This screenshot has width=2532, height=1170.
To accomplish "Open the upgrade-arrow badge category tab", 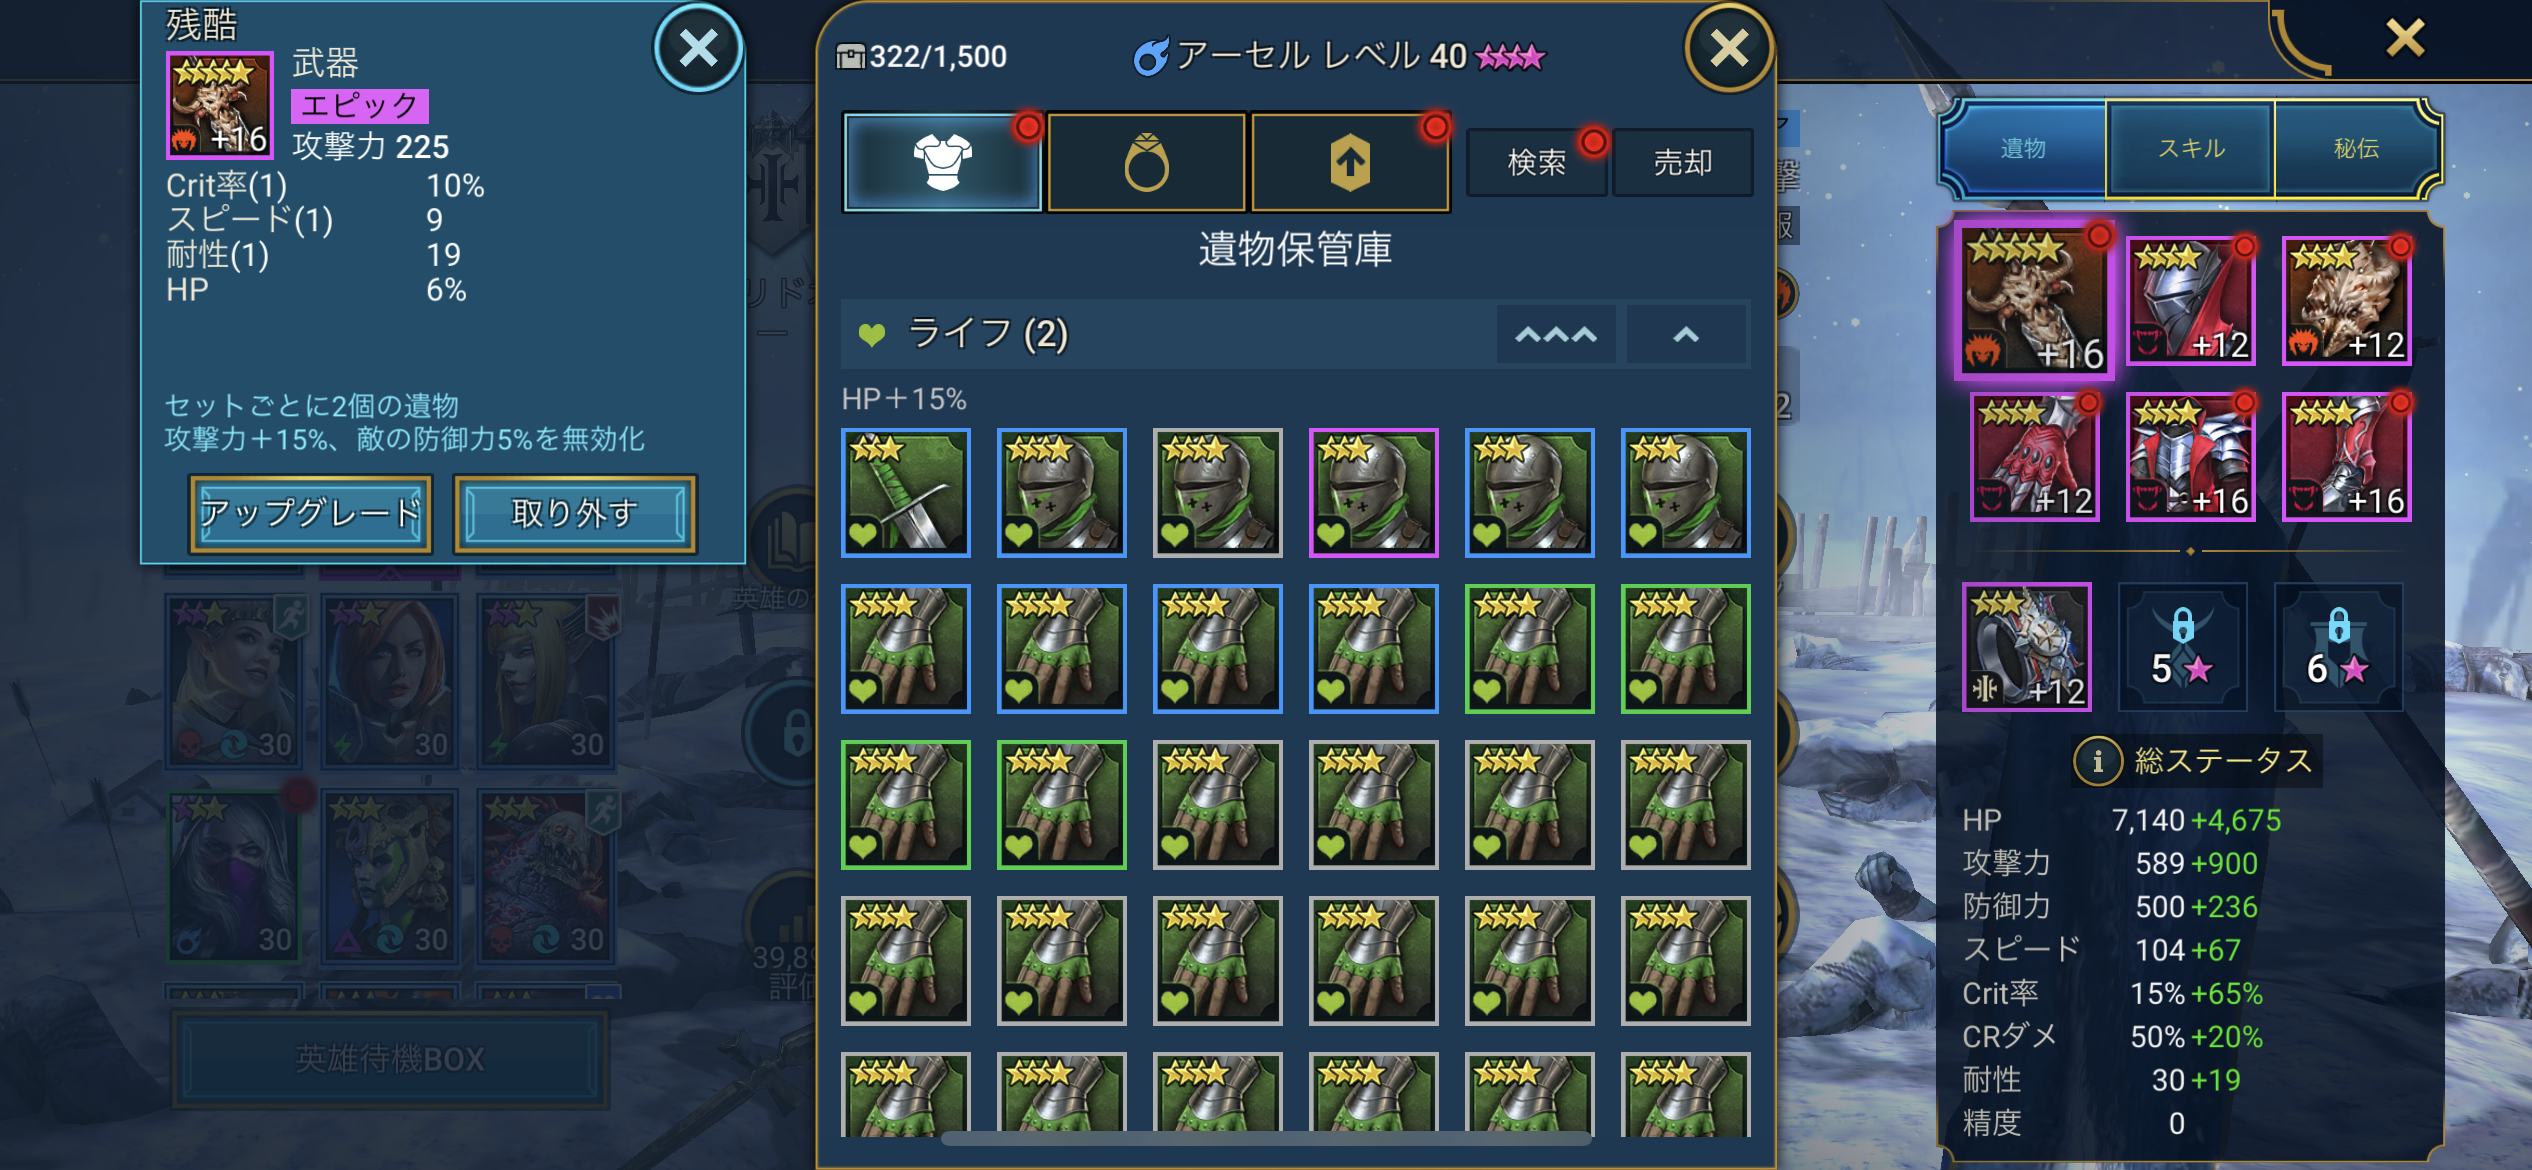I will click(x=1350, y=162).
